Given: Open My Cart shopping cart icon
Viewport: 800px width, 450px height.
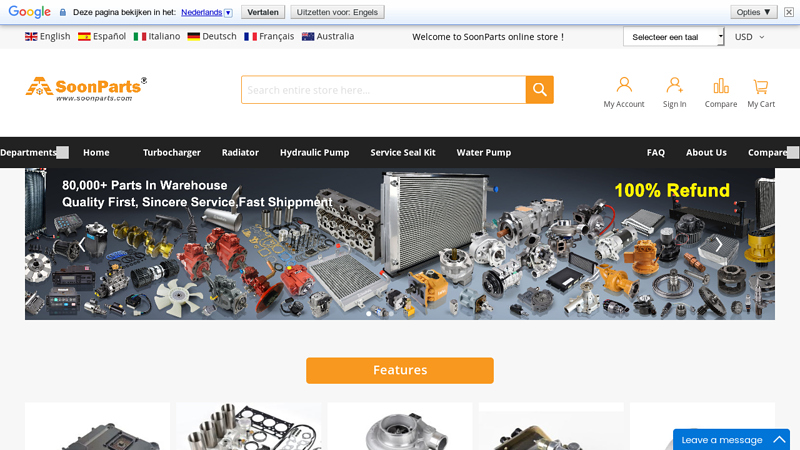Looking at the screenshot, I should [x=761, y=86].
